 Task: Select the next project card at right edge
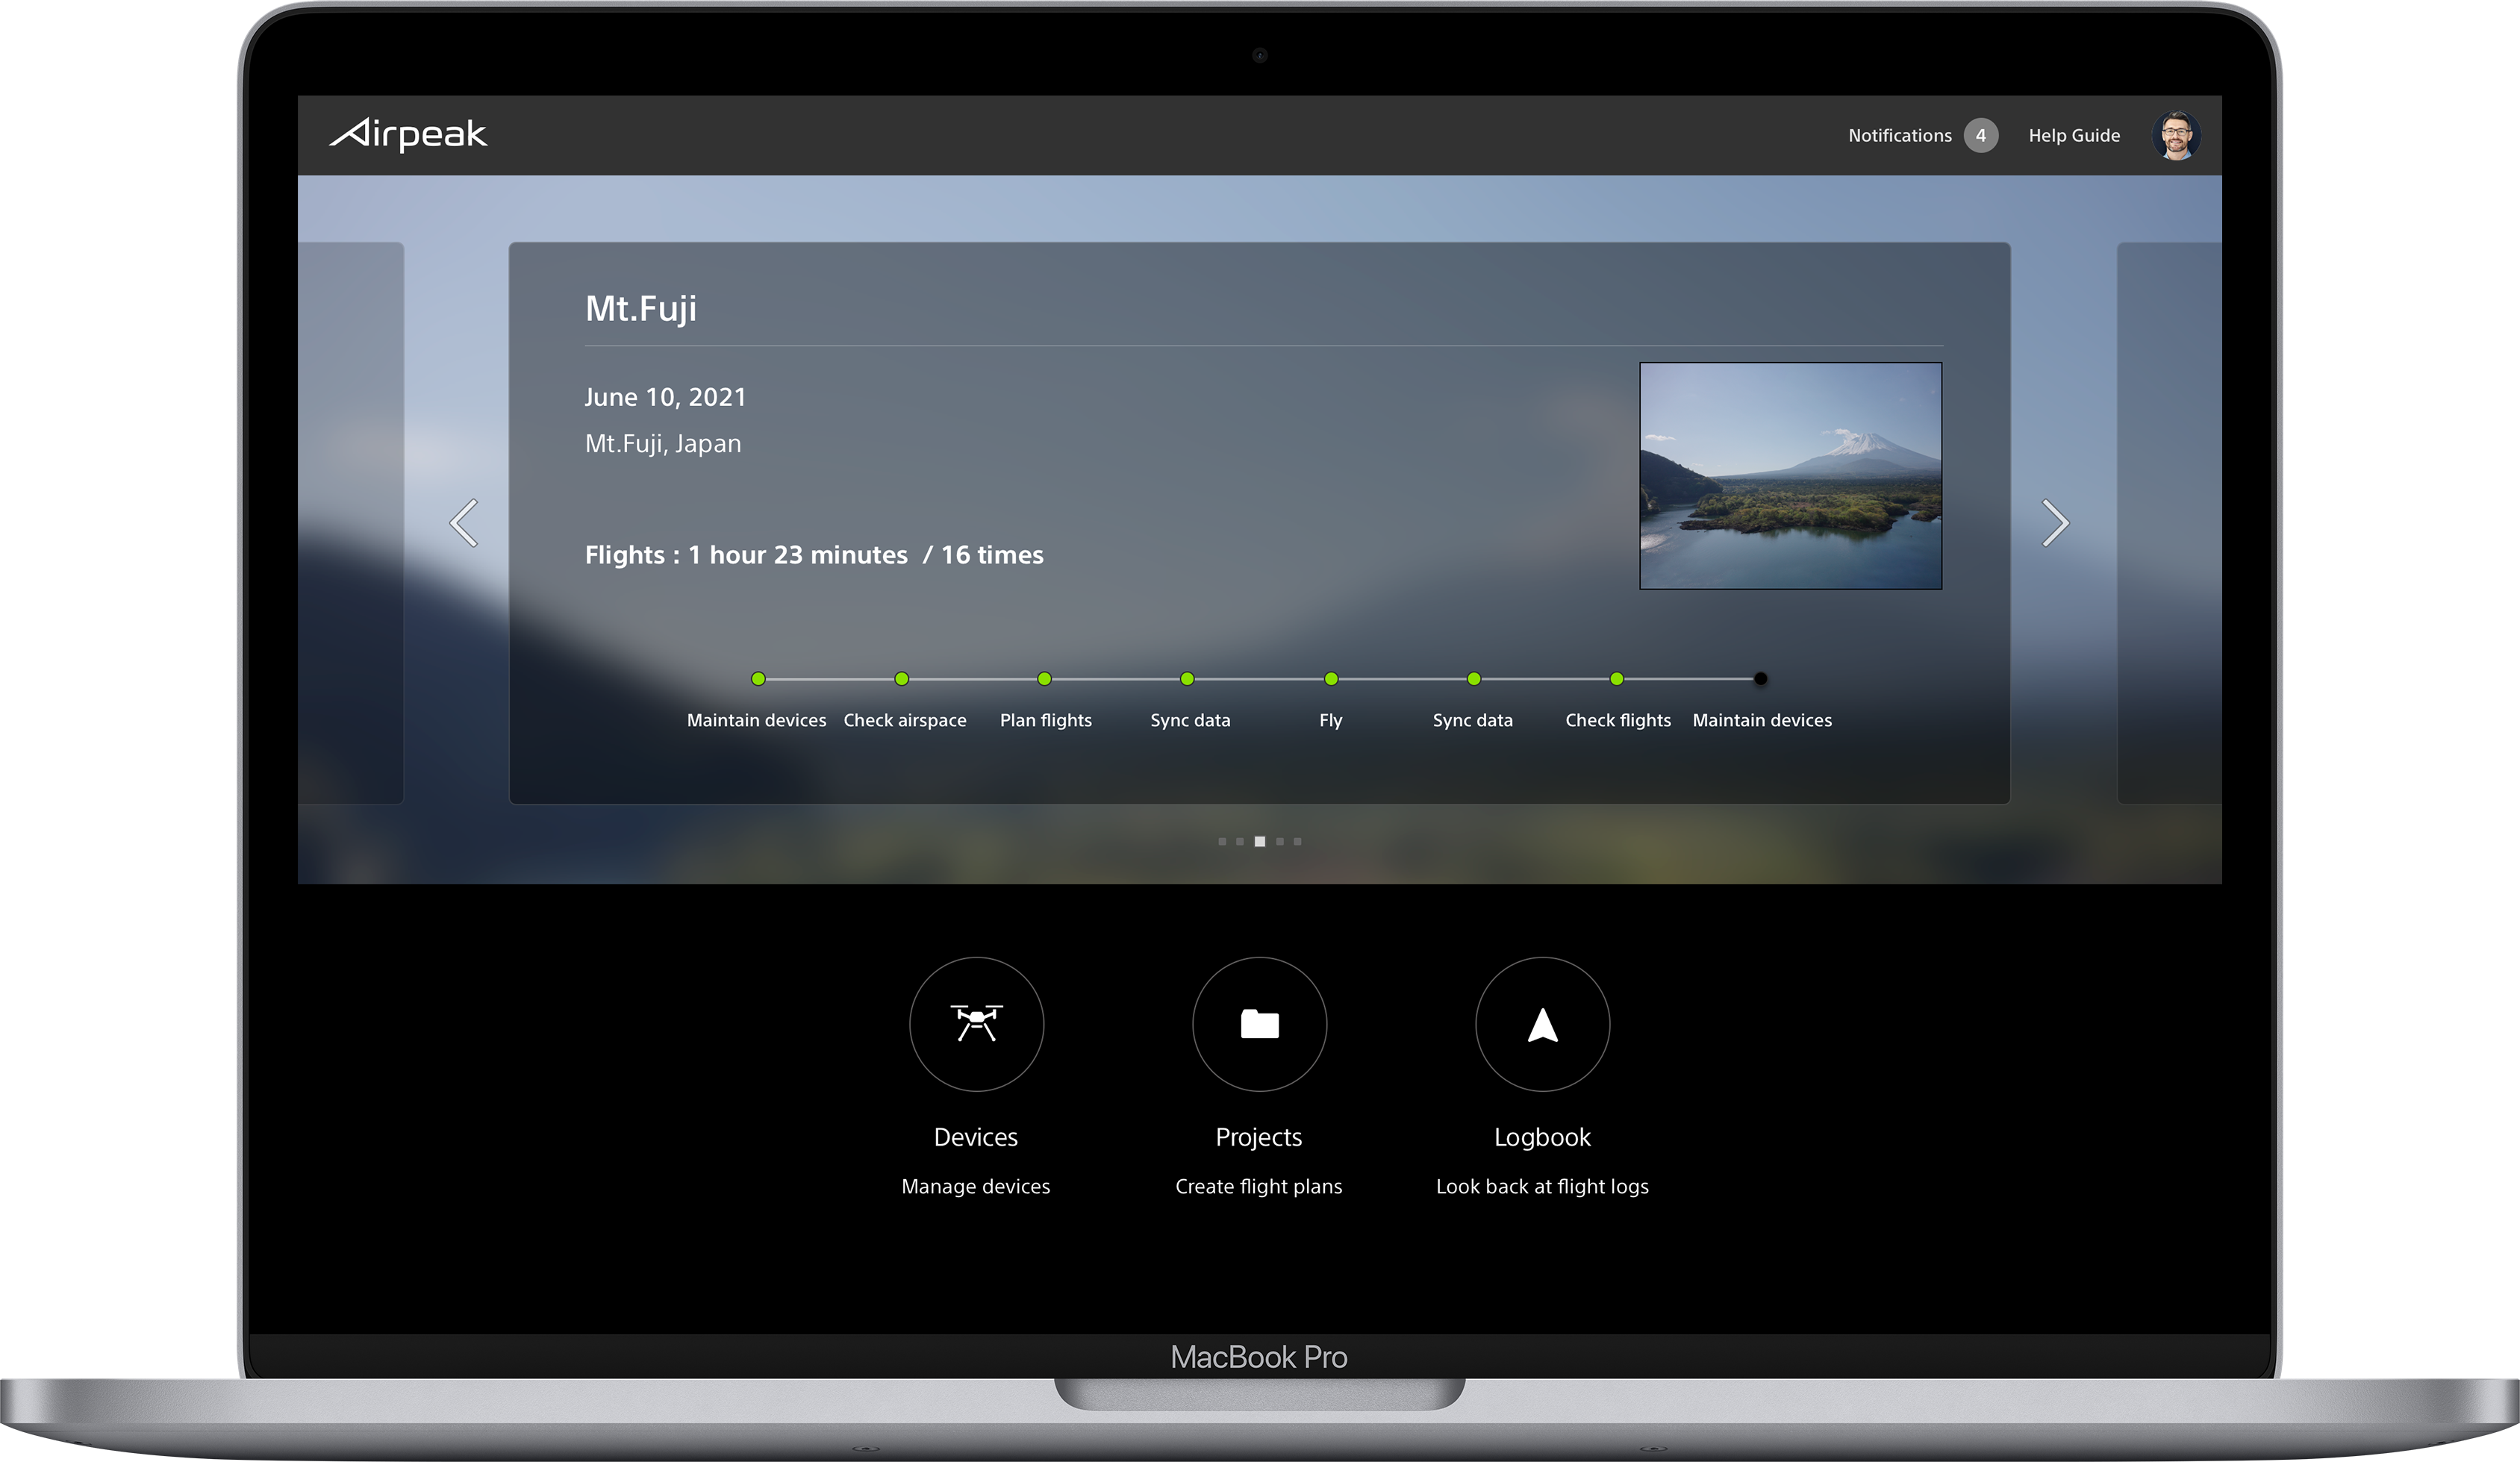coord(2169,523)
